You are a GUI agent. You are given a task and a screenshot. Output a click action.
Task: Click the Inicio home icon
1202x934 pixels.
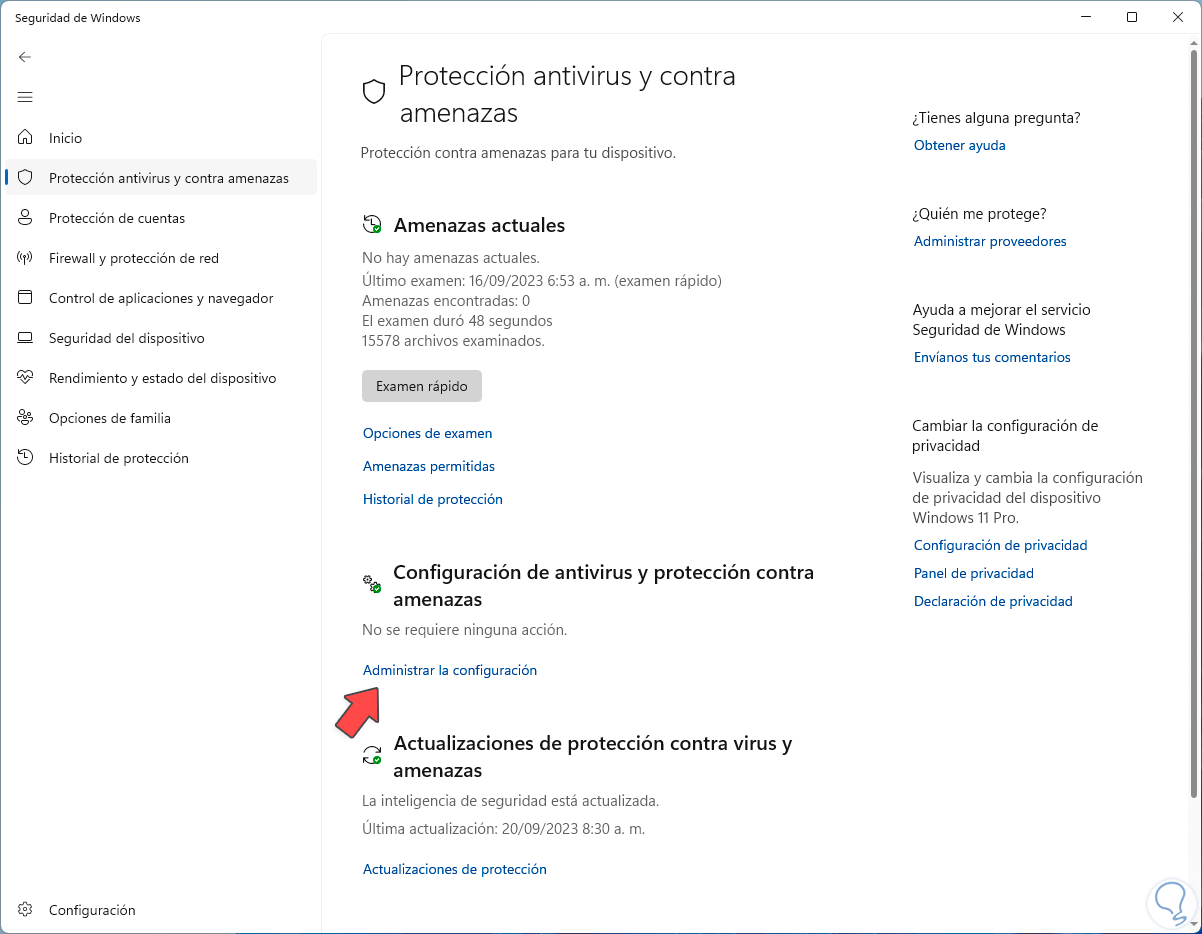click(x=26, y=138)
